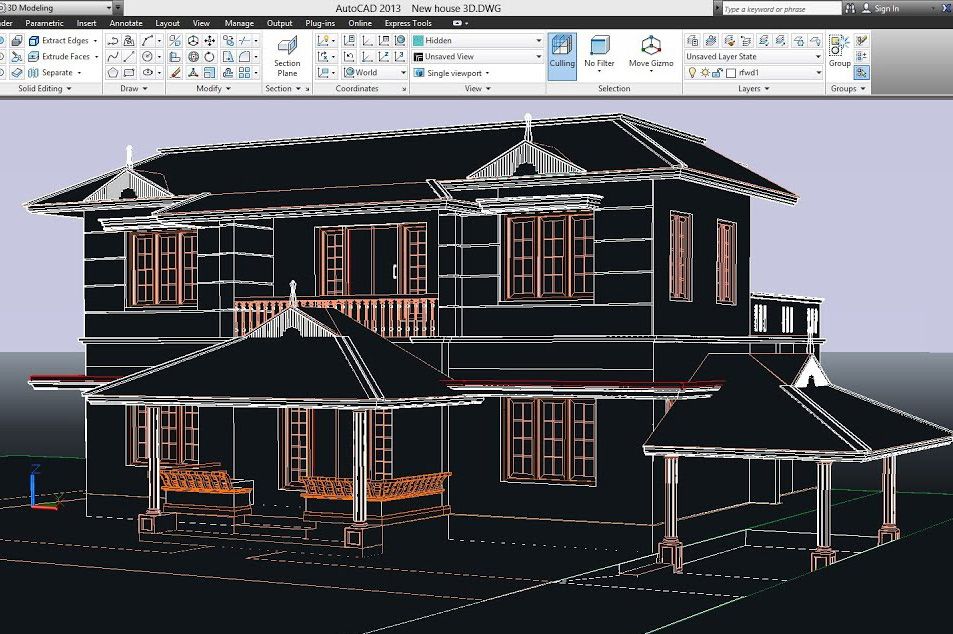Switch to the Express Tools tab
Screen dimensions: 953x634
point(408,23)
